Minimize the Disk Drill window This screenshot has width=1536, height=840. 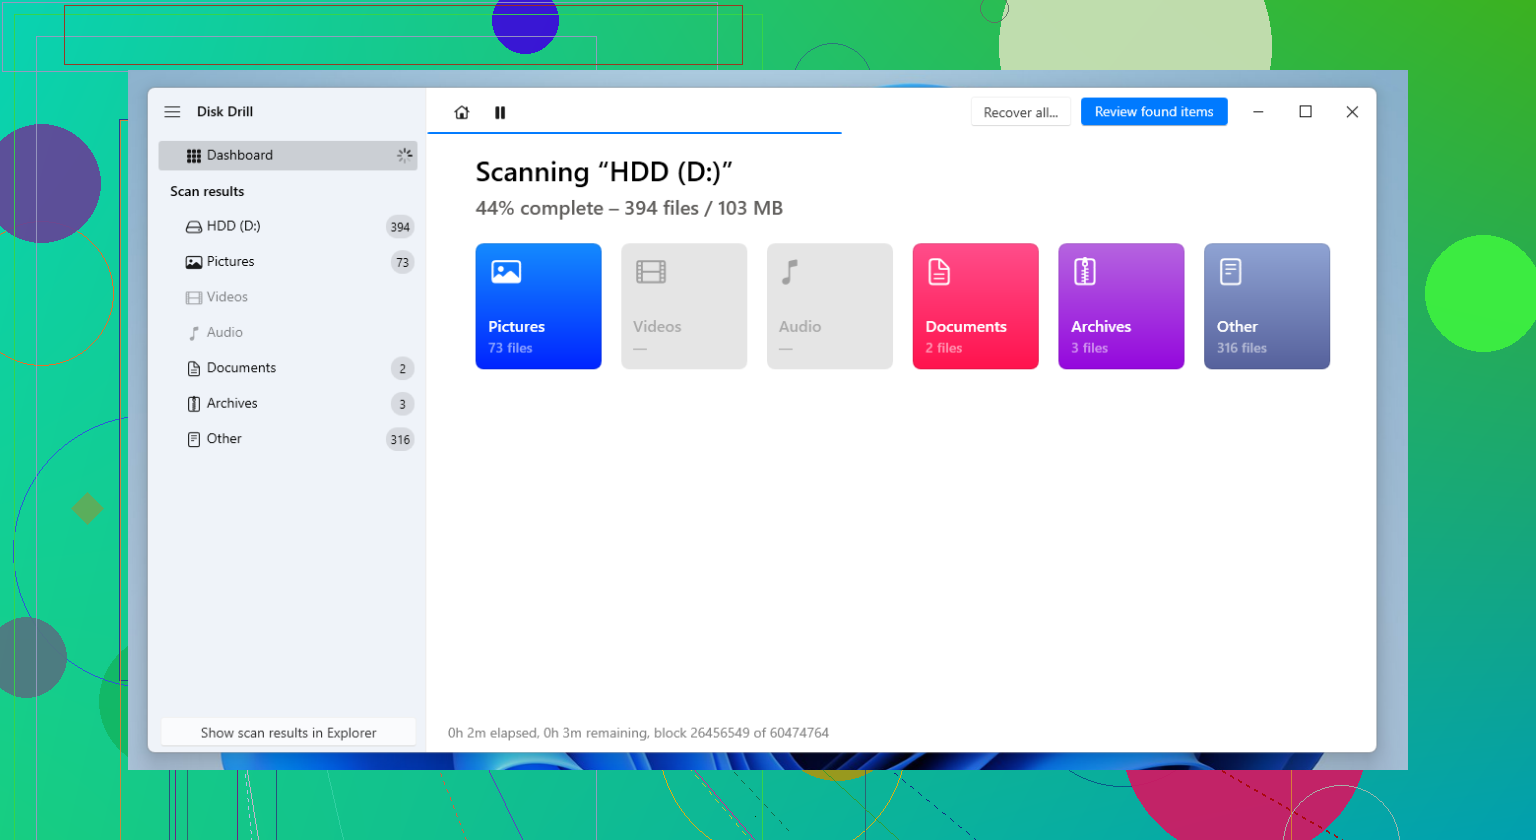(1258, 112)
